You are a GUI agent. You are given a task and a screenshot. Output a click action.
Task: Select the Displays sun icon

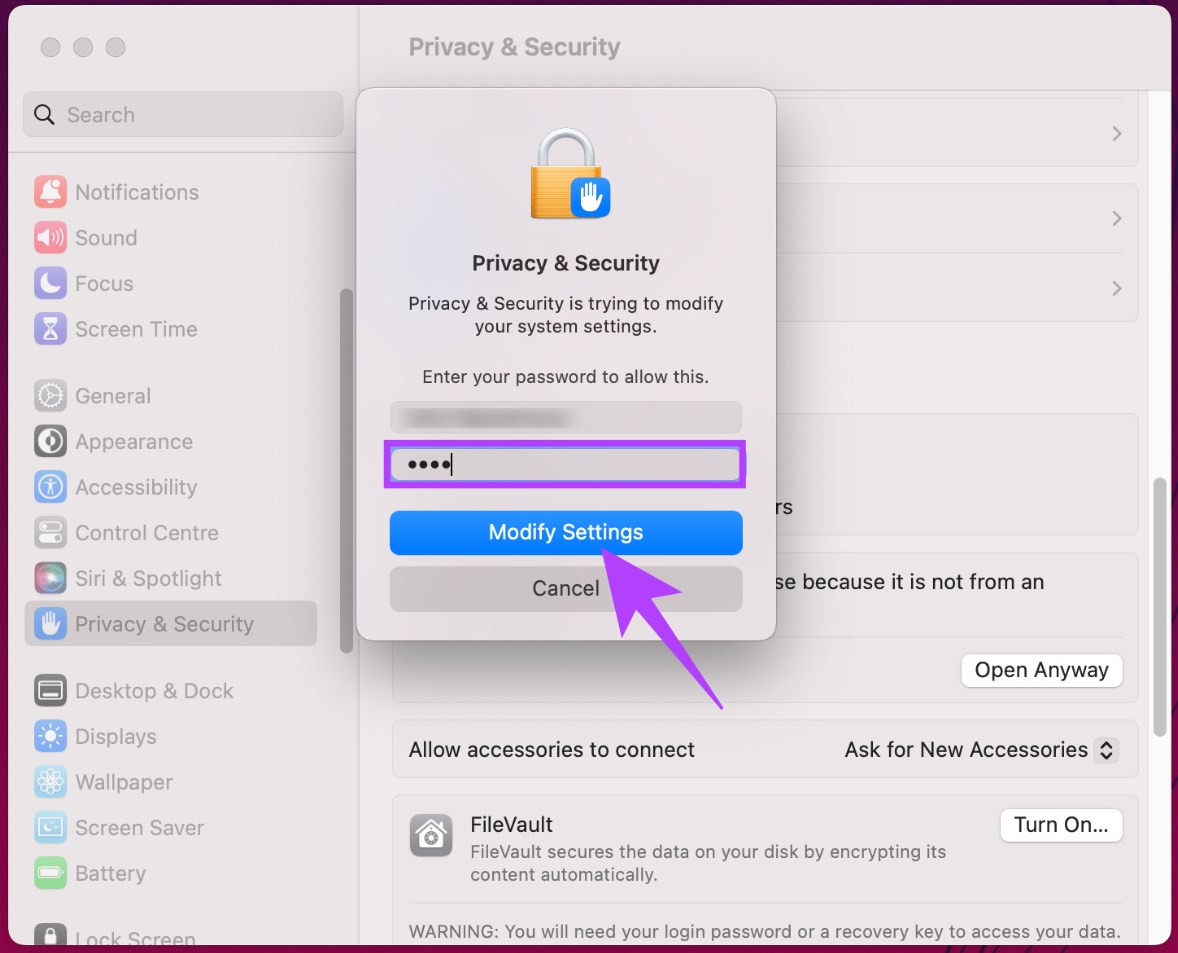coord(50,737)
